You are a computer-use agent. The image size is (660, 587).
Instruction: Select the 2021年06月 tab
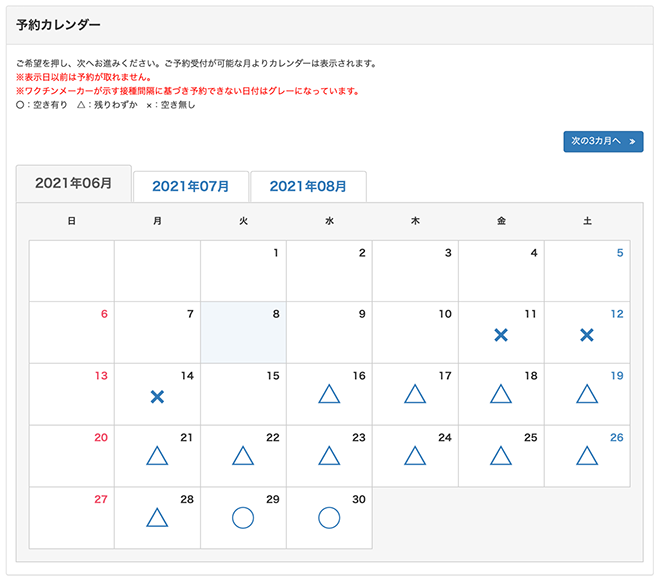tap(73, 184)
